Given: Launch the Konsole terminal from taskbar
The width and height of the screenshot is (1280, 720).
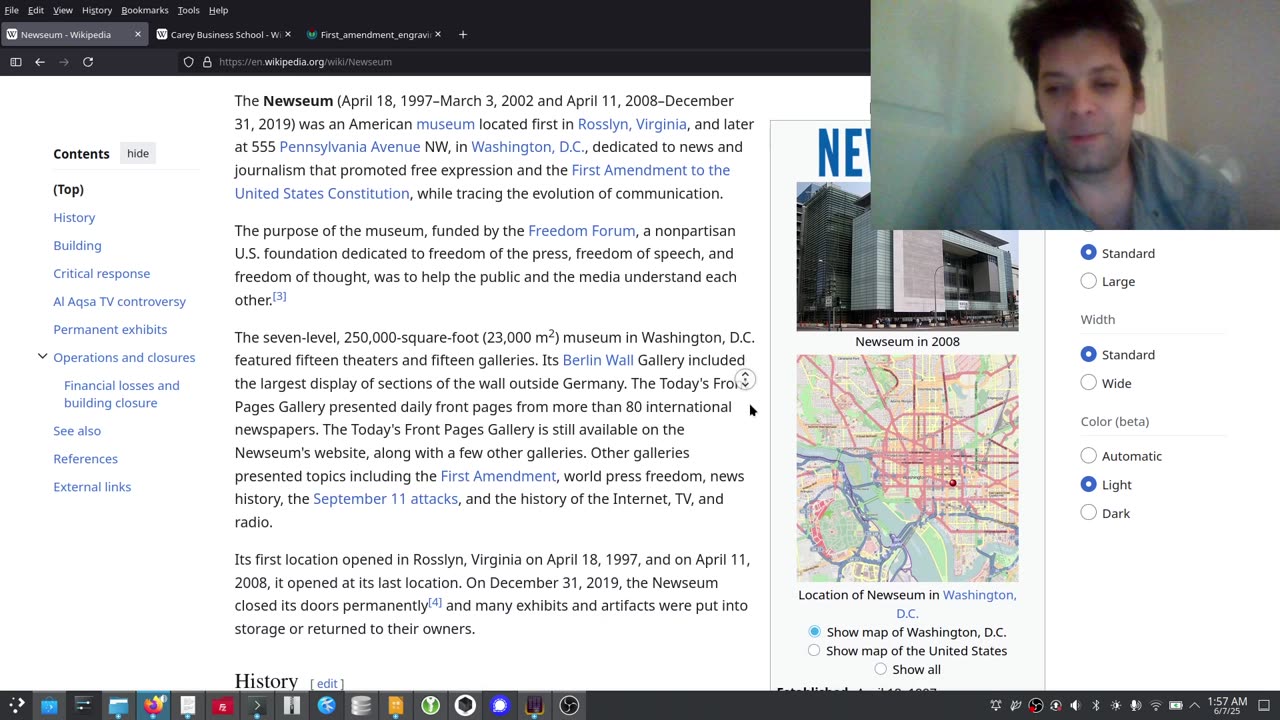Looking at the screenshot, I should [x=257, y=705].
